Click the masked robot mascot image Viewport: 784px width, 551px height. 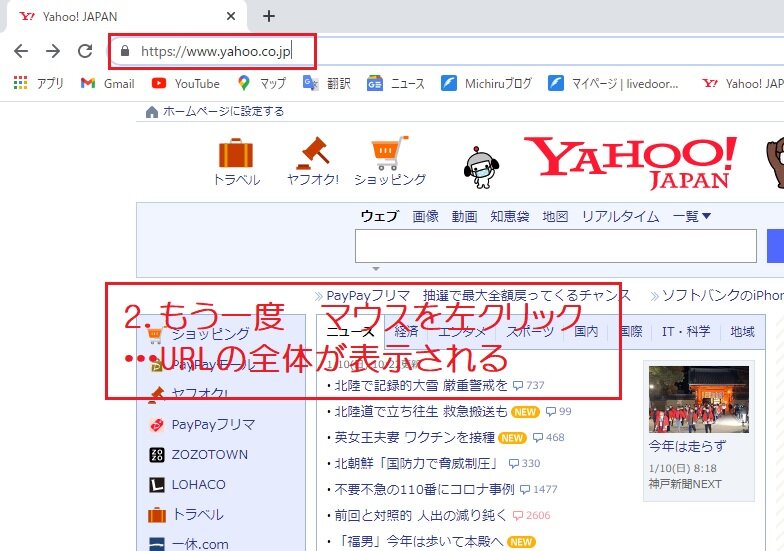pos(482,168)
